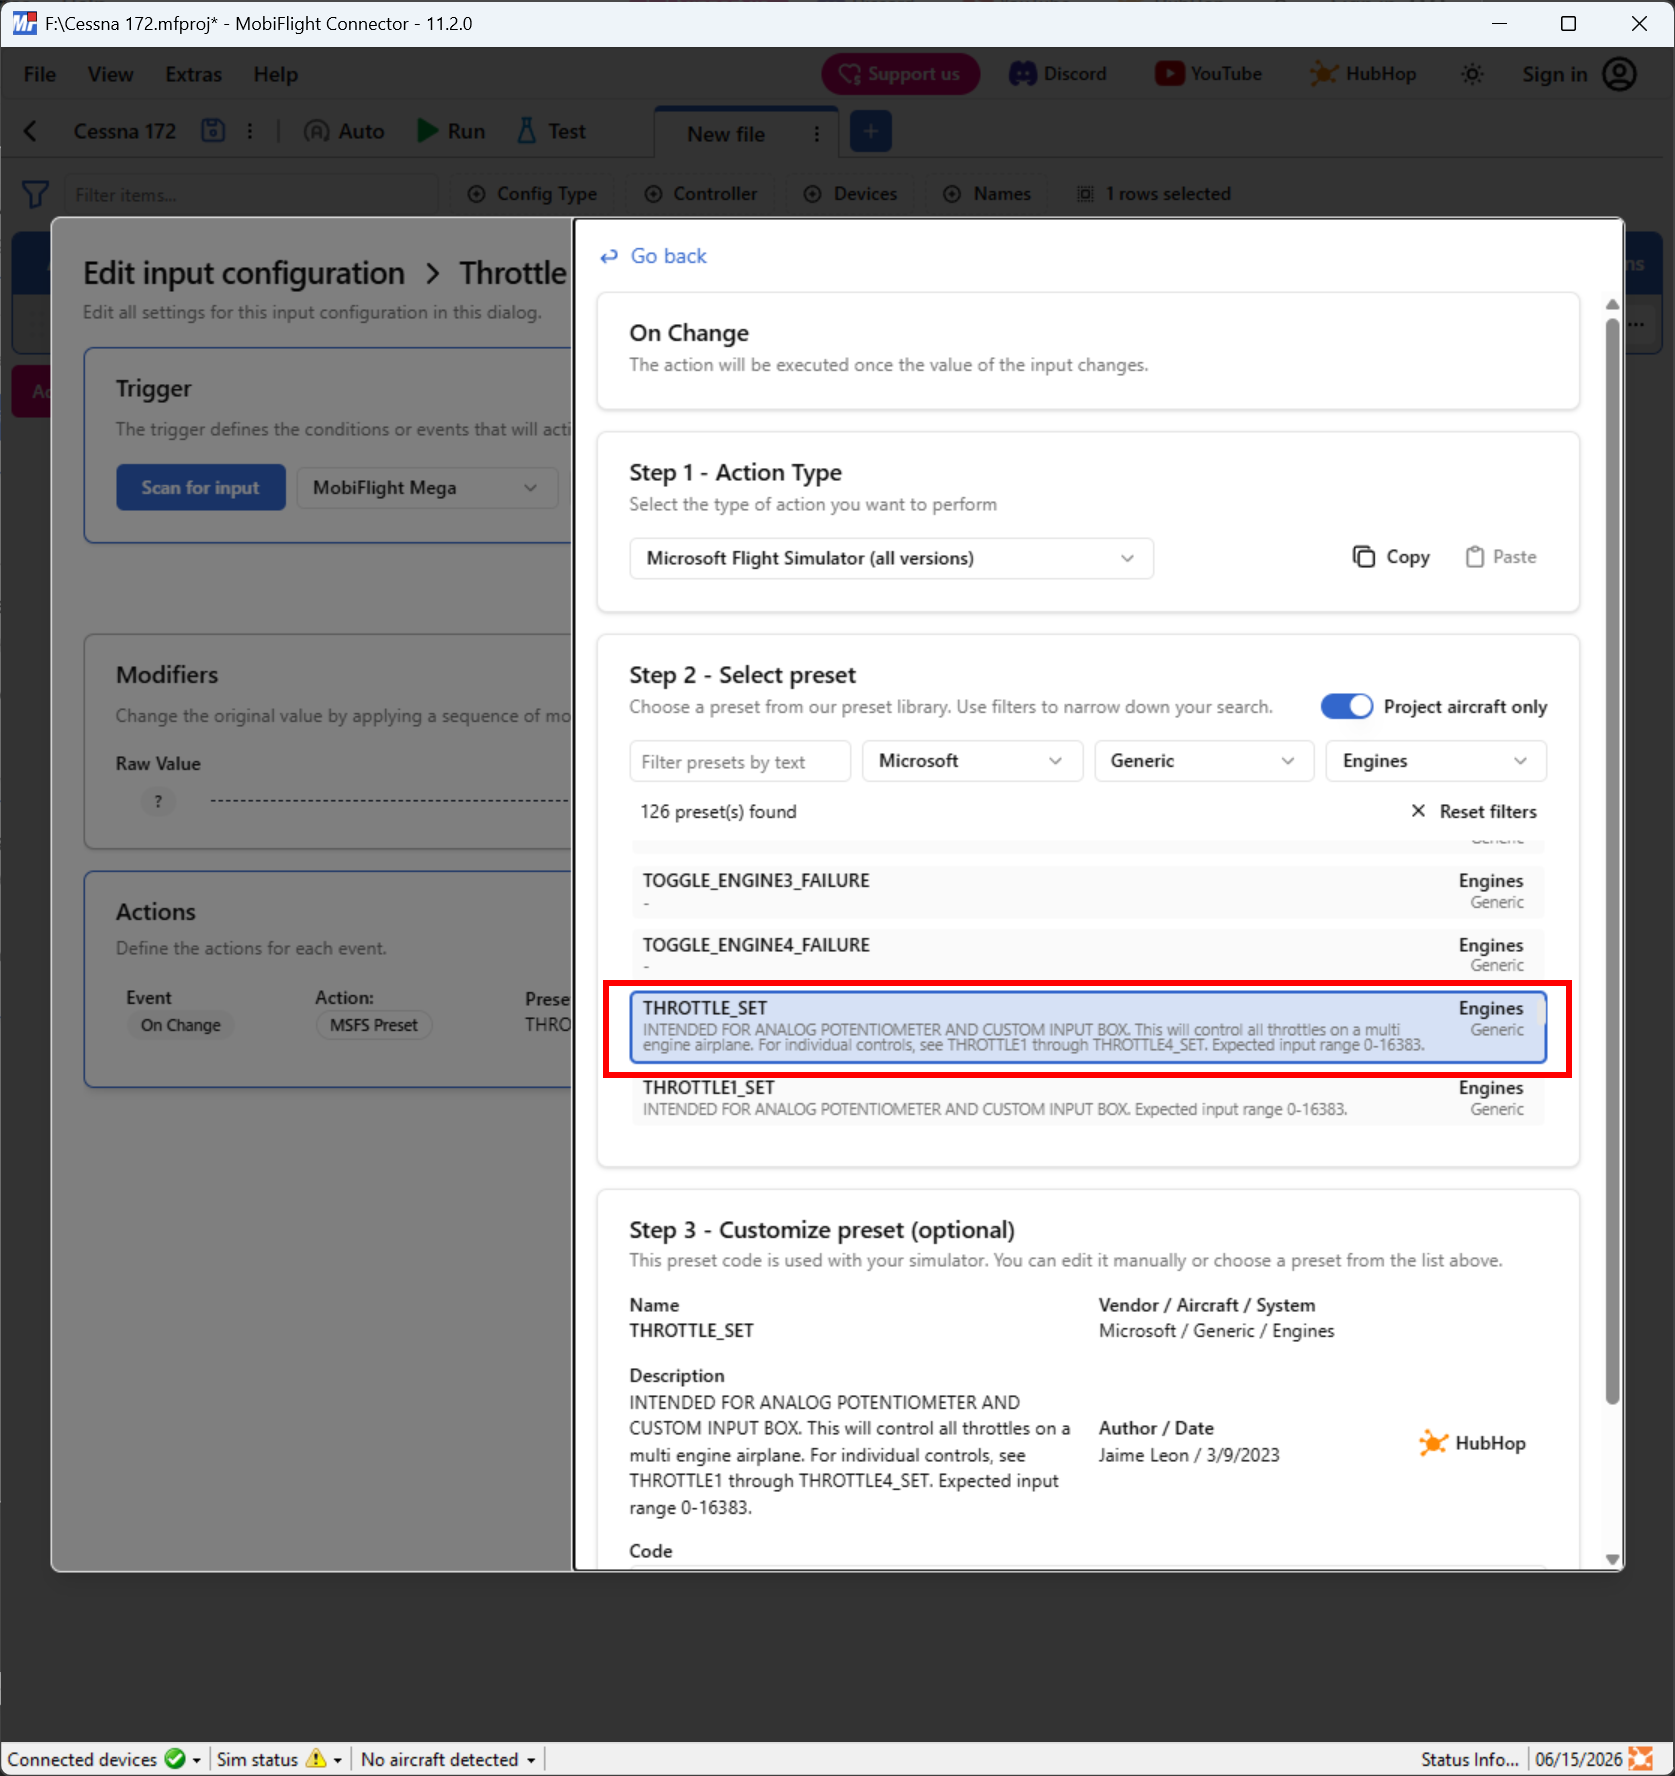Open the File menu
This screenshot has height=1776, width=1675.
pos(40,75)
